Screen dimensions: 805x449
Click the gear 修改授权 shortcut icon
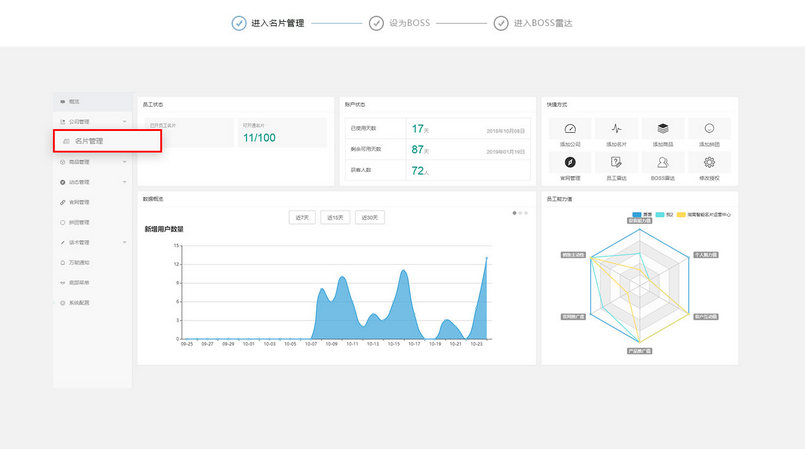pyautogui.click(x=709, y=162)
